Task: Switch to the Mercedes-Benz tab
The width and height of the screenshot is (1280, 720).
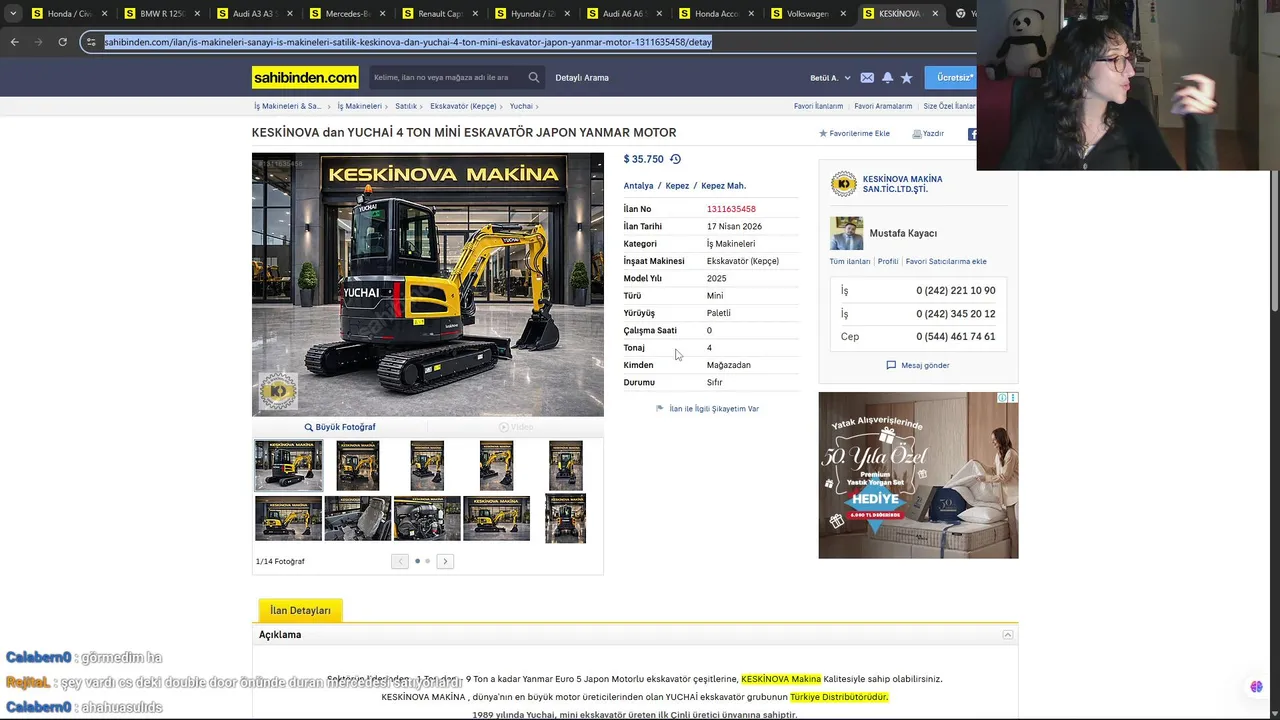Action: coord(345,14)
